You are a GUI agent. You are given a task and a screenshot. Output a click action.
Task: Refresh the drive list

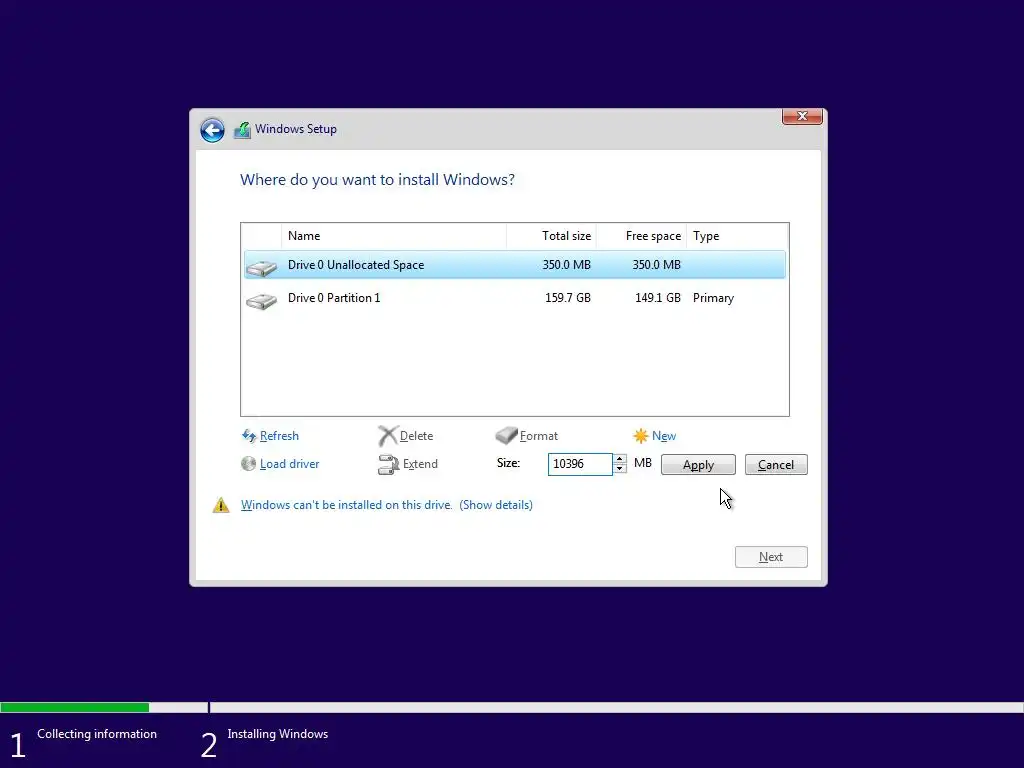coord(279,436)
